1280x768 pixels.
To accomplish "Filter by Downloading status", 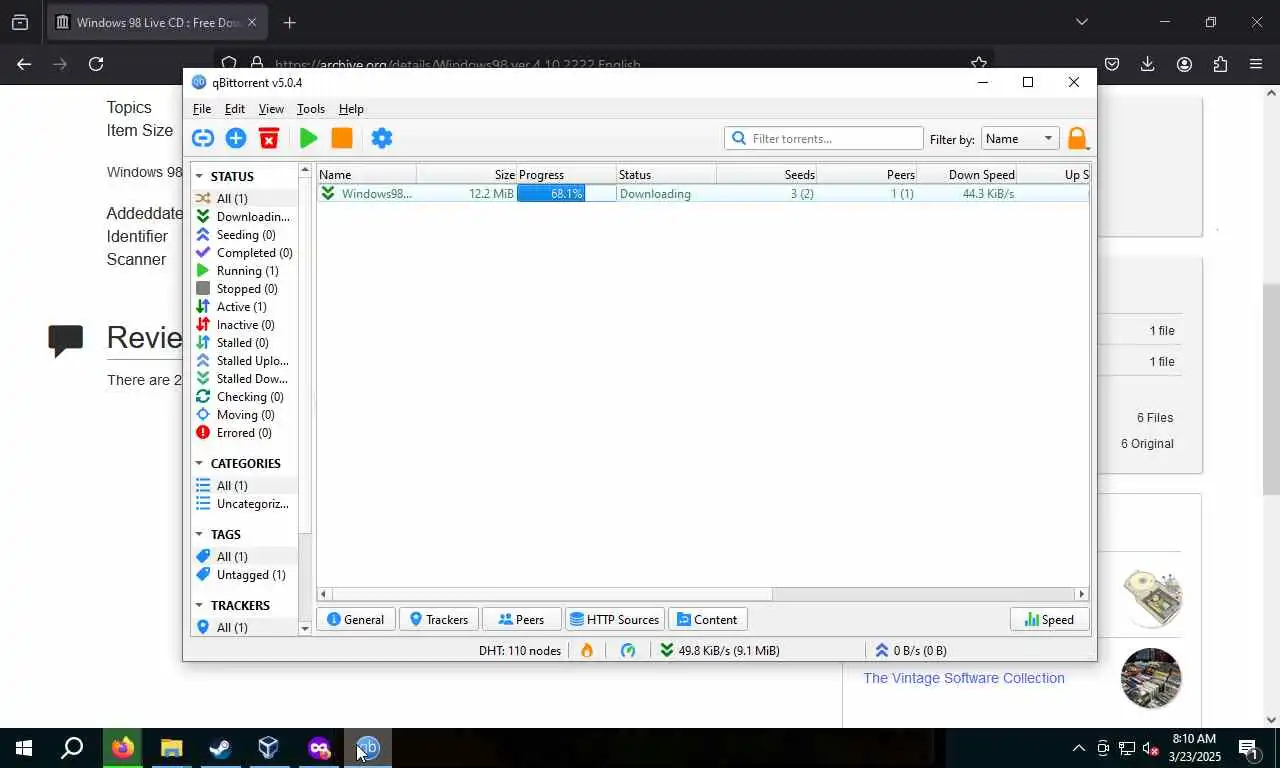I will click(x=244, y=217).
